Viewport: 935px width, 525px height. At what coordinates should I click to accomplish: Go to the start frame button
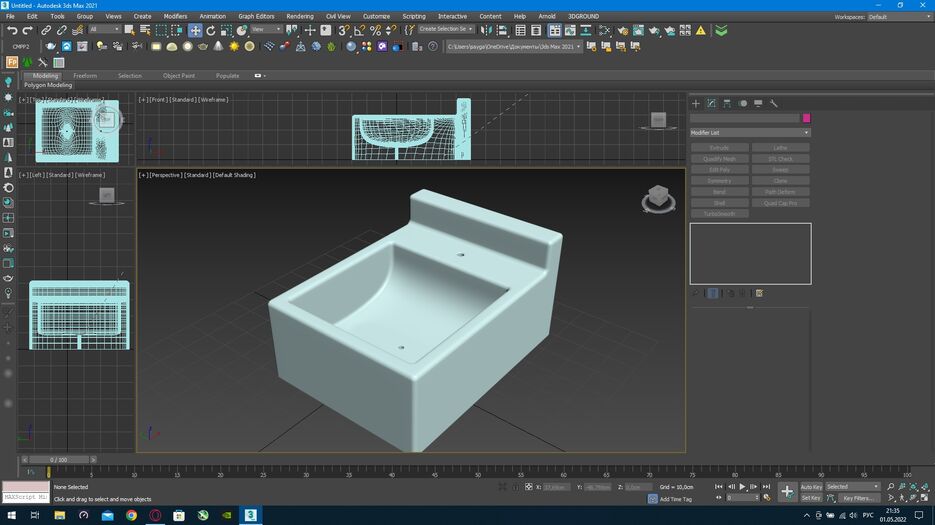[x=719, y=487]
